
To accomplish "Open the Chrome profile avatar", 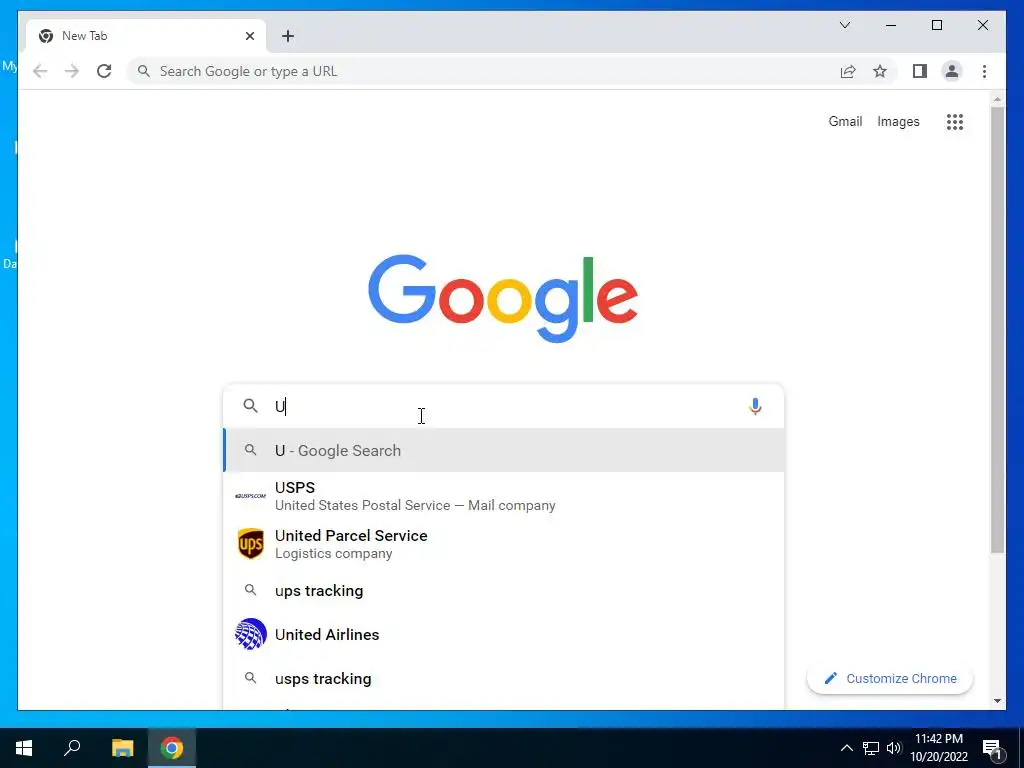I will [952, 71].
